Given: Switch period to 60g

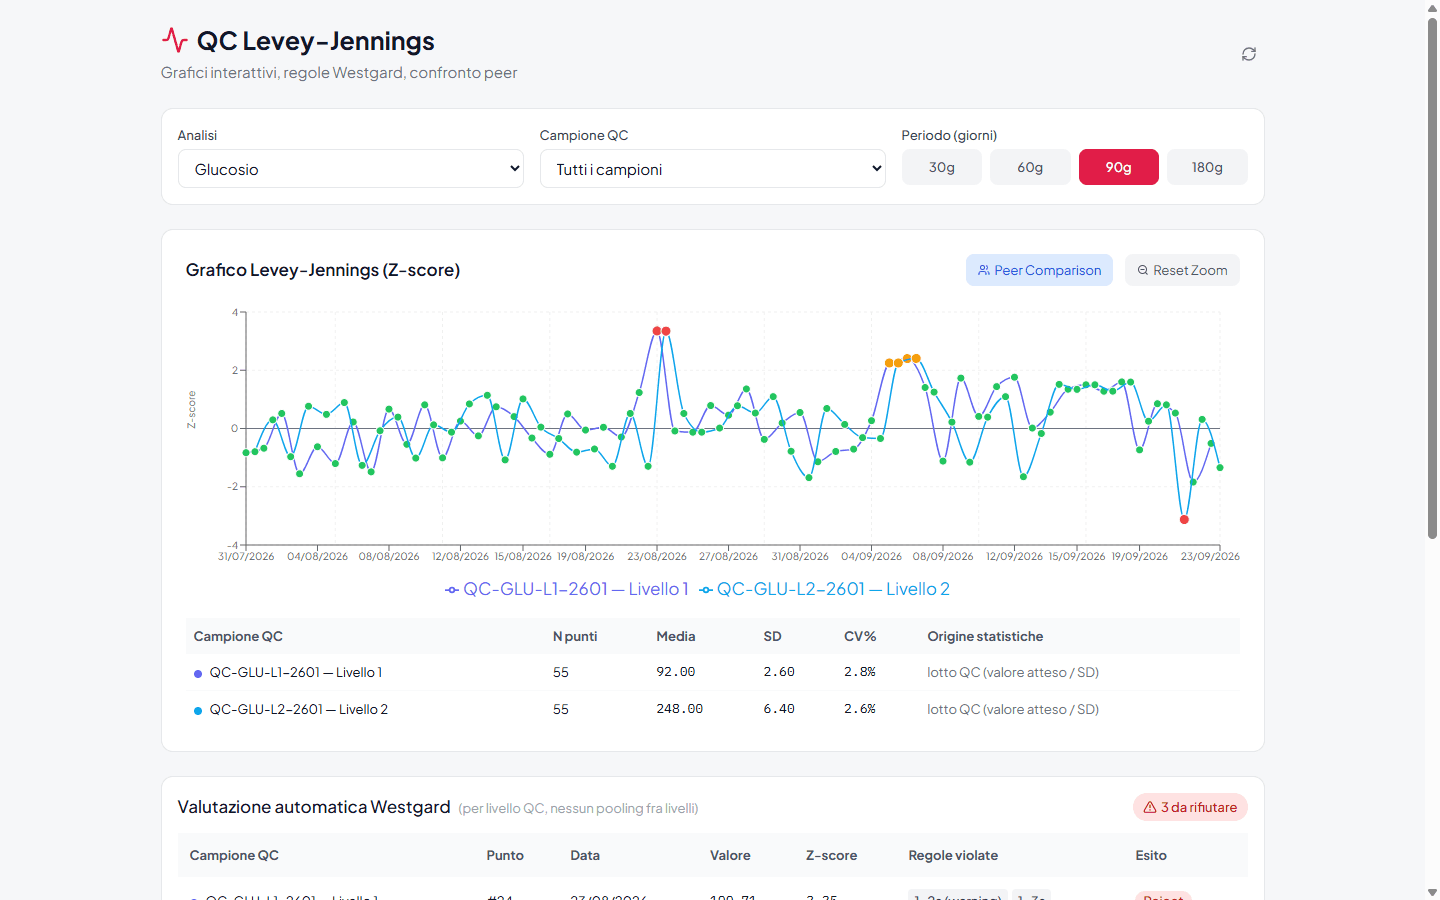Looking at the screenshot, I should point(1030,167).
